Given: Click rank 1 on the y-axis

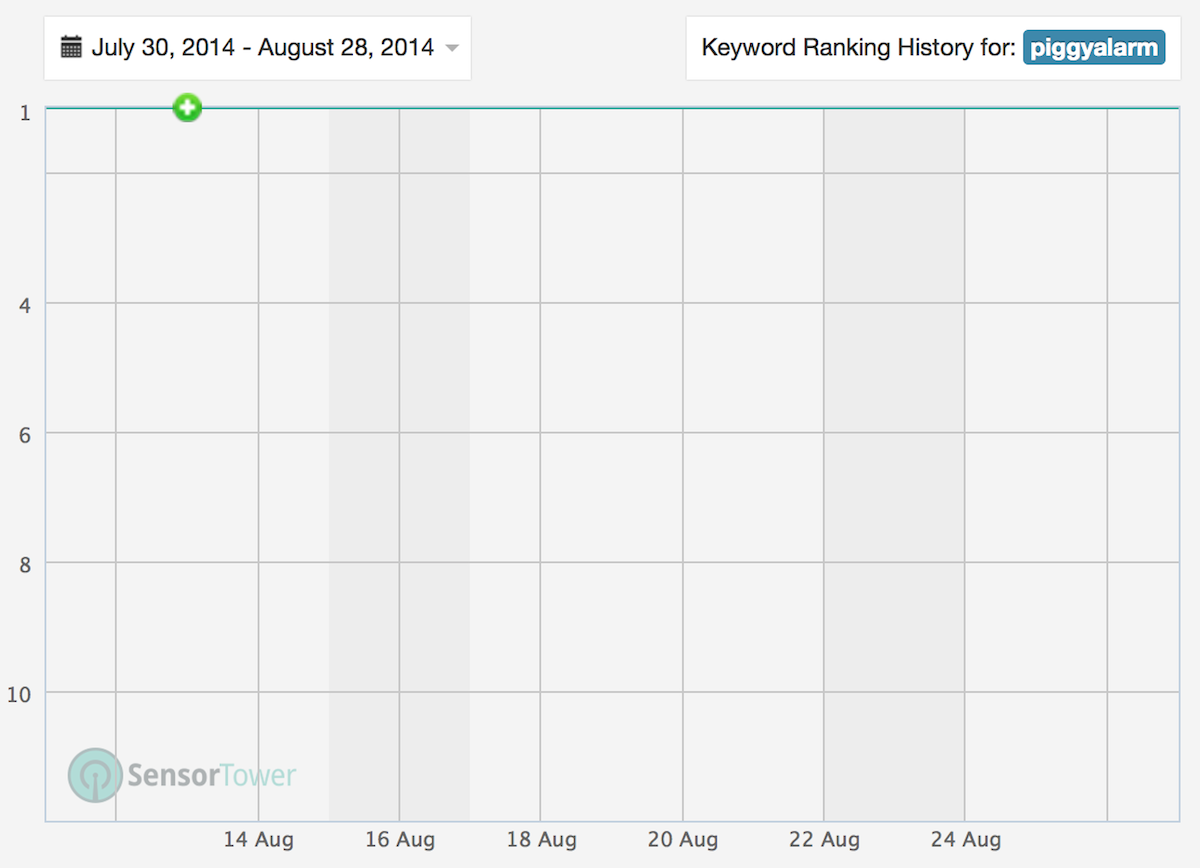Looking at the screenshot, I should pyautogui.click(x=24, y=113).
